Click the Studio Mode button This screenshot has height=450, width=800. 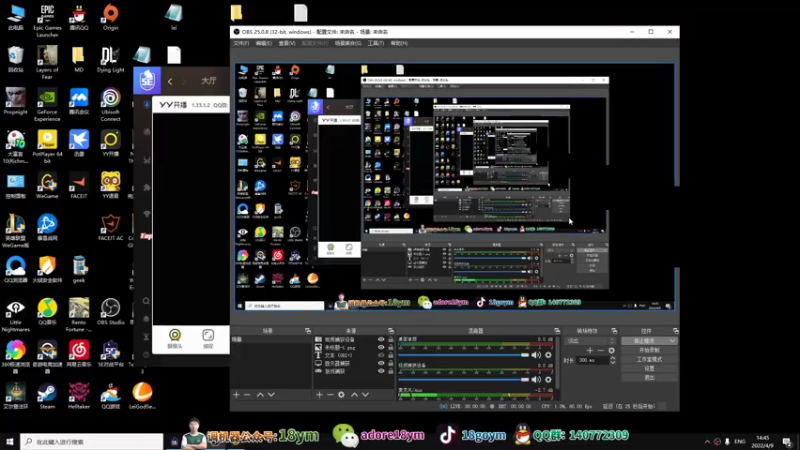(649, 359)
